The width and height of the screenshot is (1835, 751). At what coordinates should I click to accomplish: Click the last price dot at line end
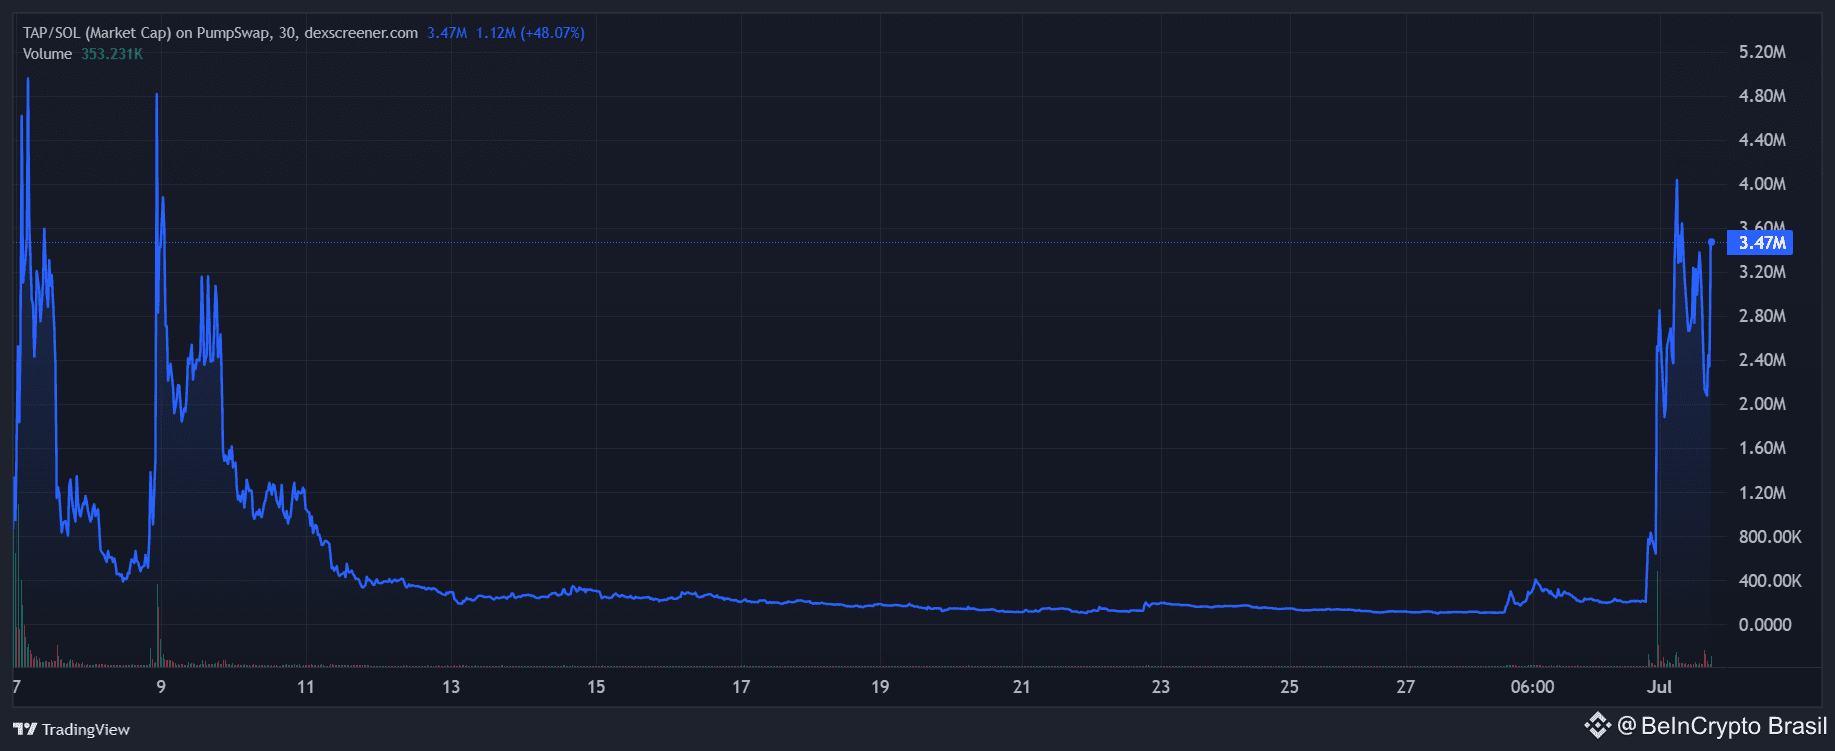(1711, 242)
